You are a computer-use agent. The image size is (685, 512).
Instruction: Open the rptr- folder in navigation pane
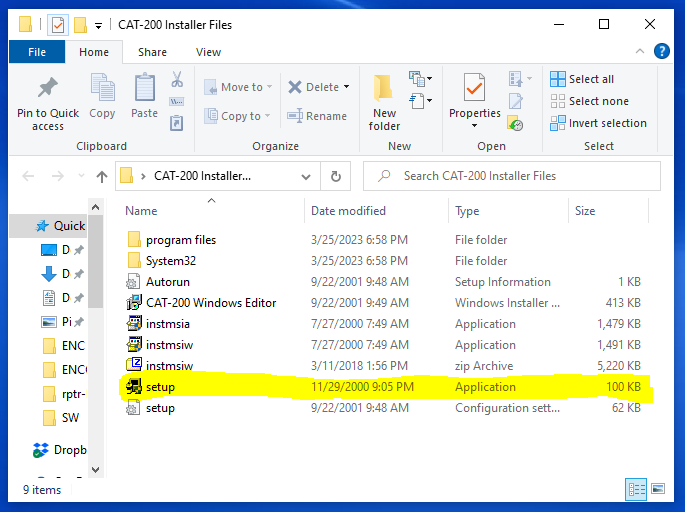tap(64, 394)
